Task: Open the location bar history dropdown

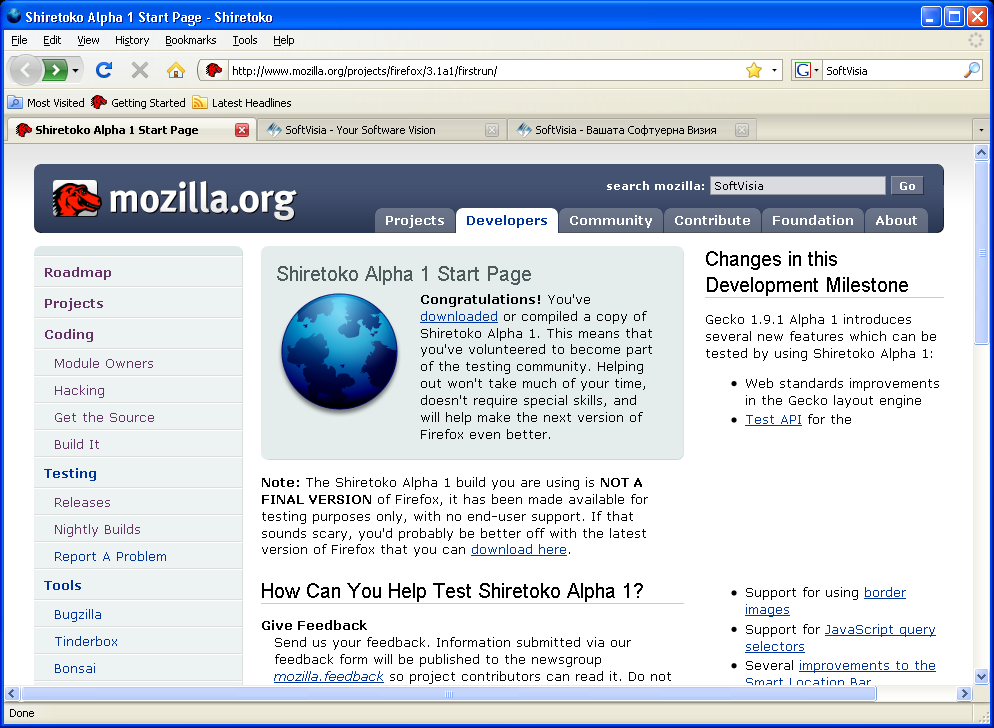Action: click(x=774, y=70)
